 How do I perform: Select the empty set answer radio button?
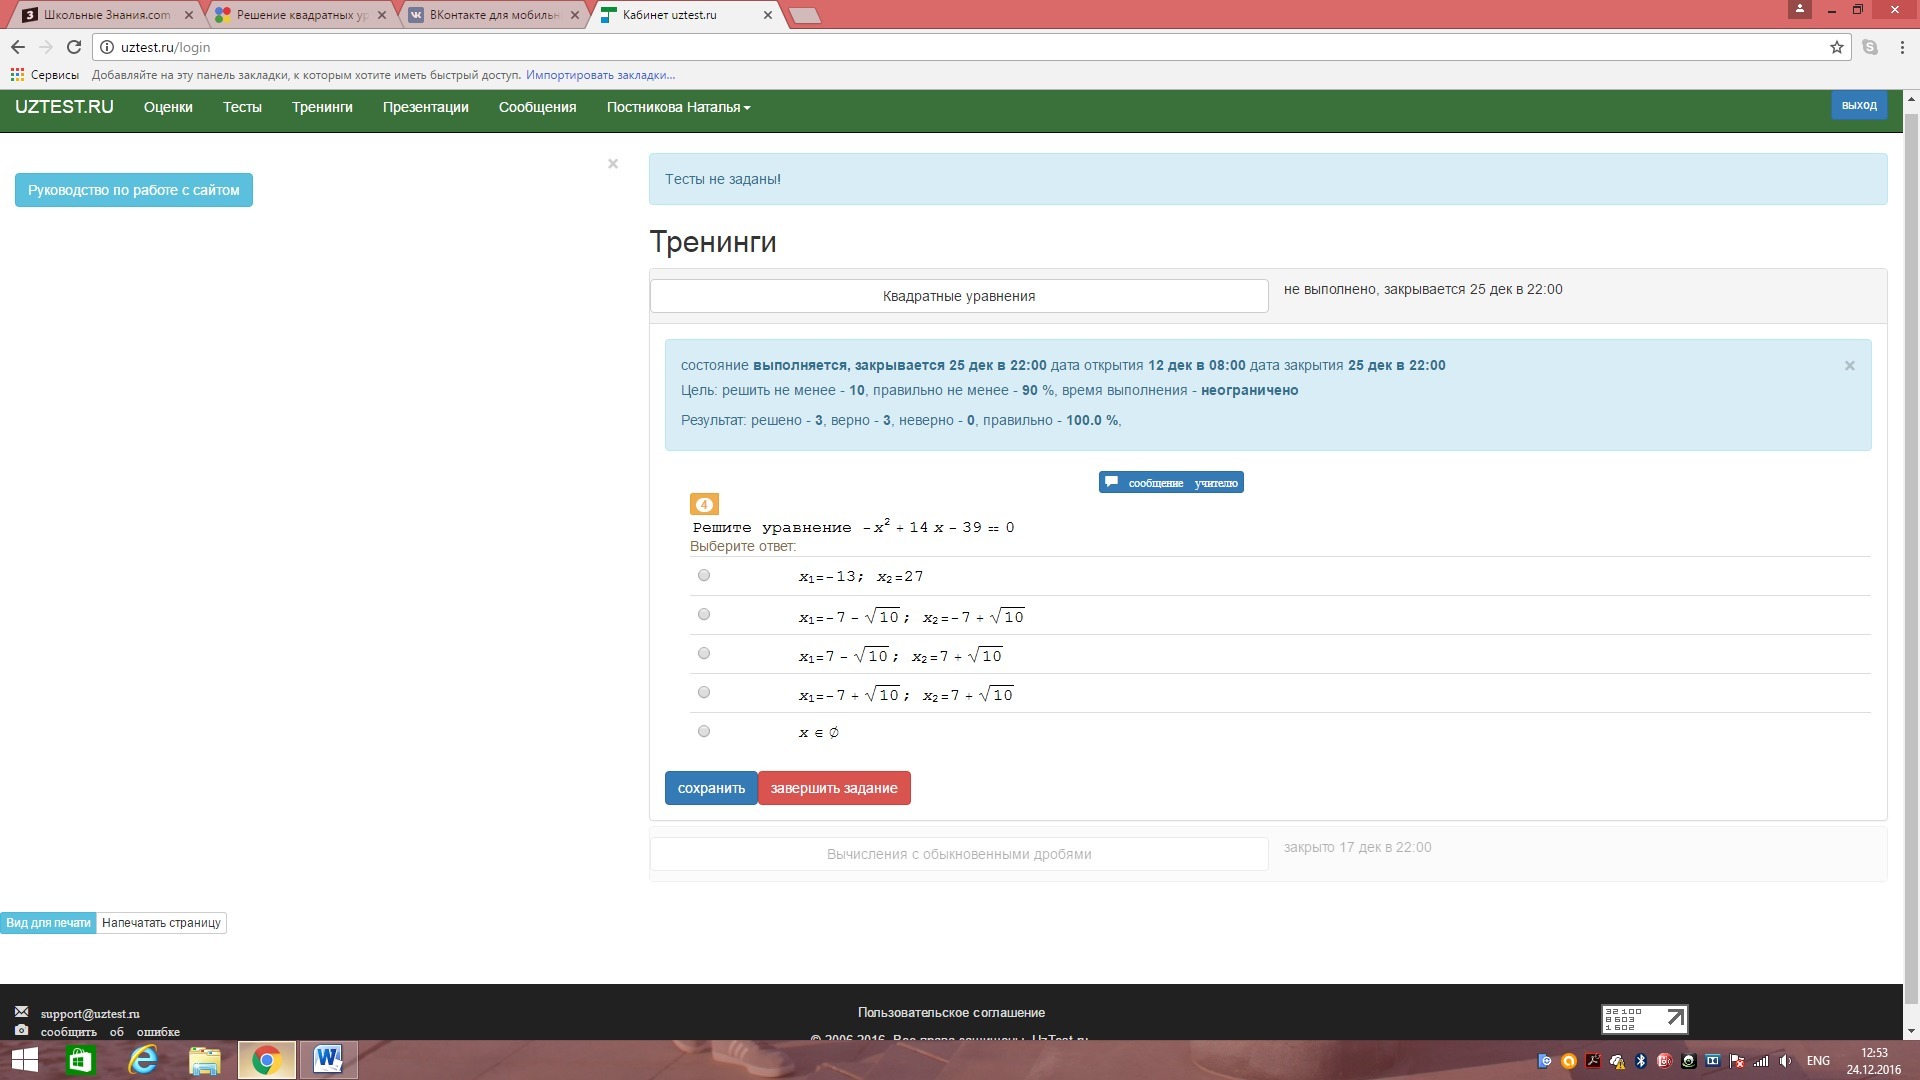click(704, 731)
